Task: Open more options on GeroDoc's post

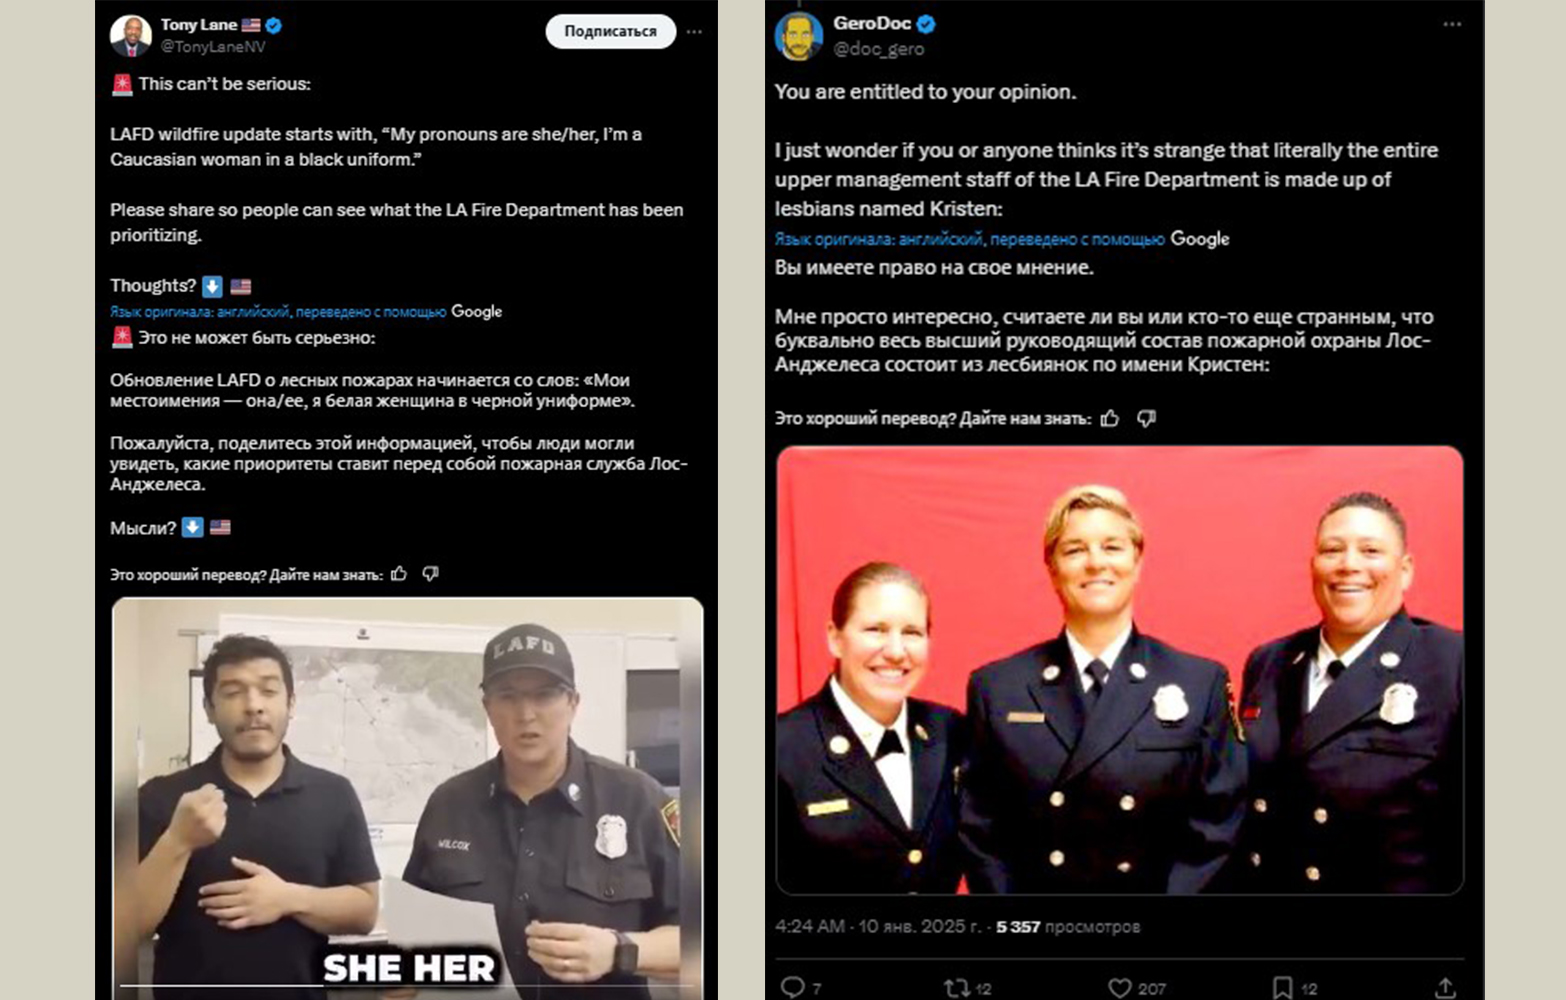Action: 1452,24
